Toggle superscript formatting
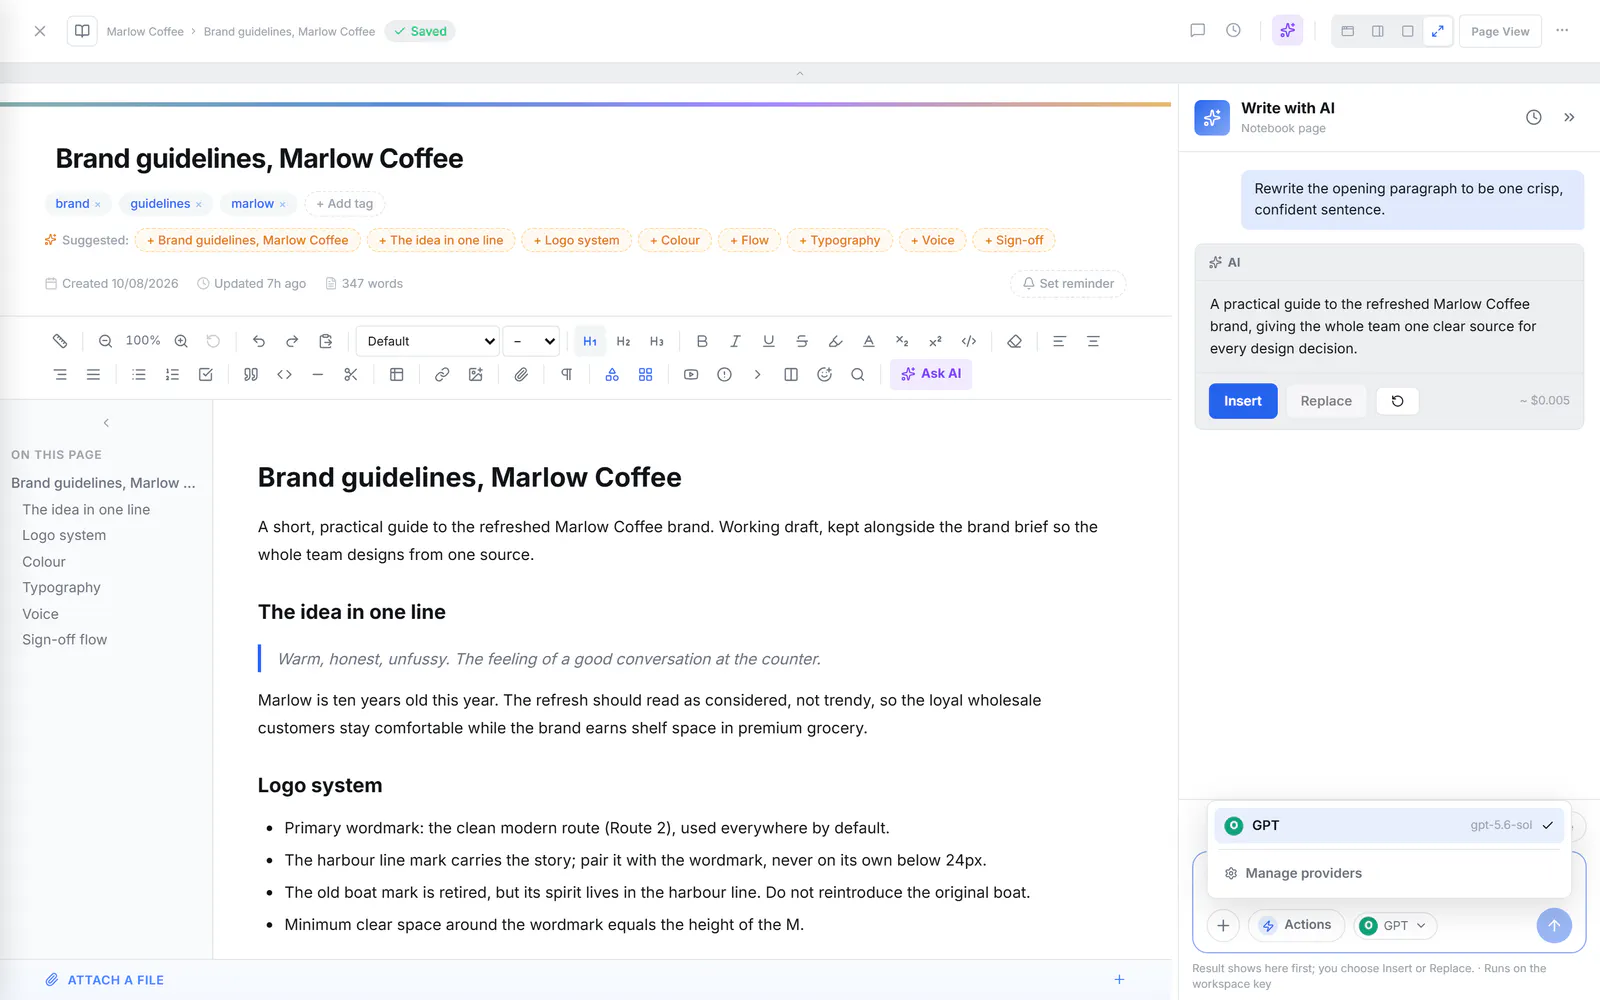This screenshot has height=1000, width=1600. [x=935, y=341]
